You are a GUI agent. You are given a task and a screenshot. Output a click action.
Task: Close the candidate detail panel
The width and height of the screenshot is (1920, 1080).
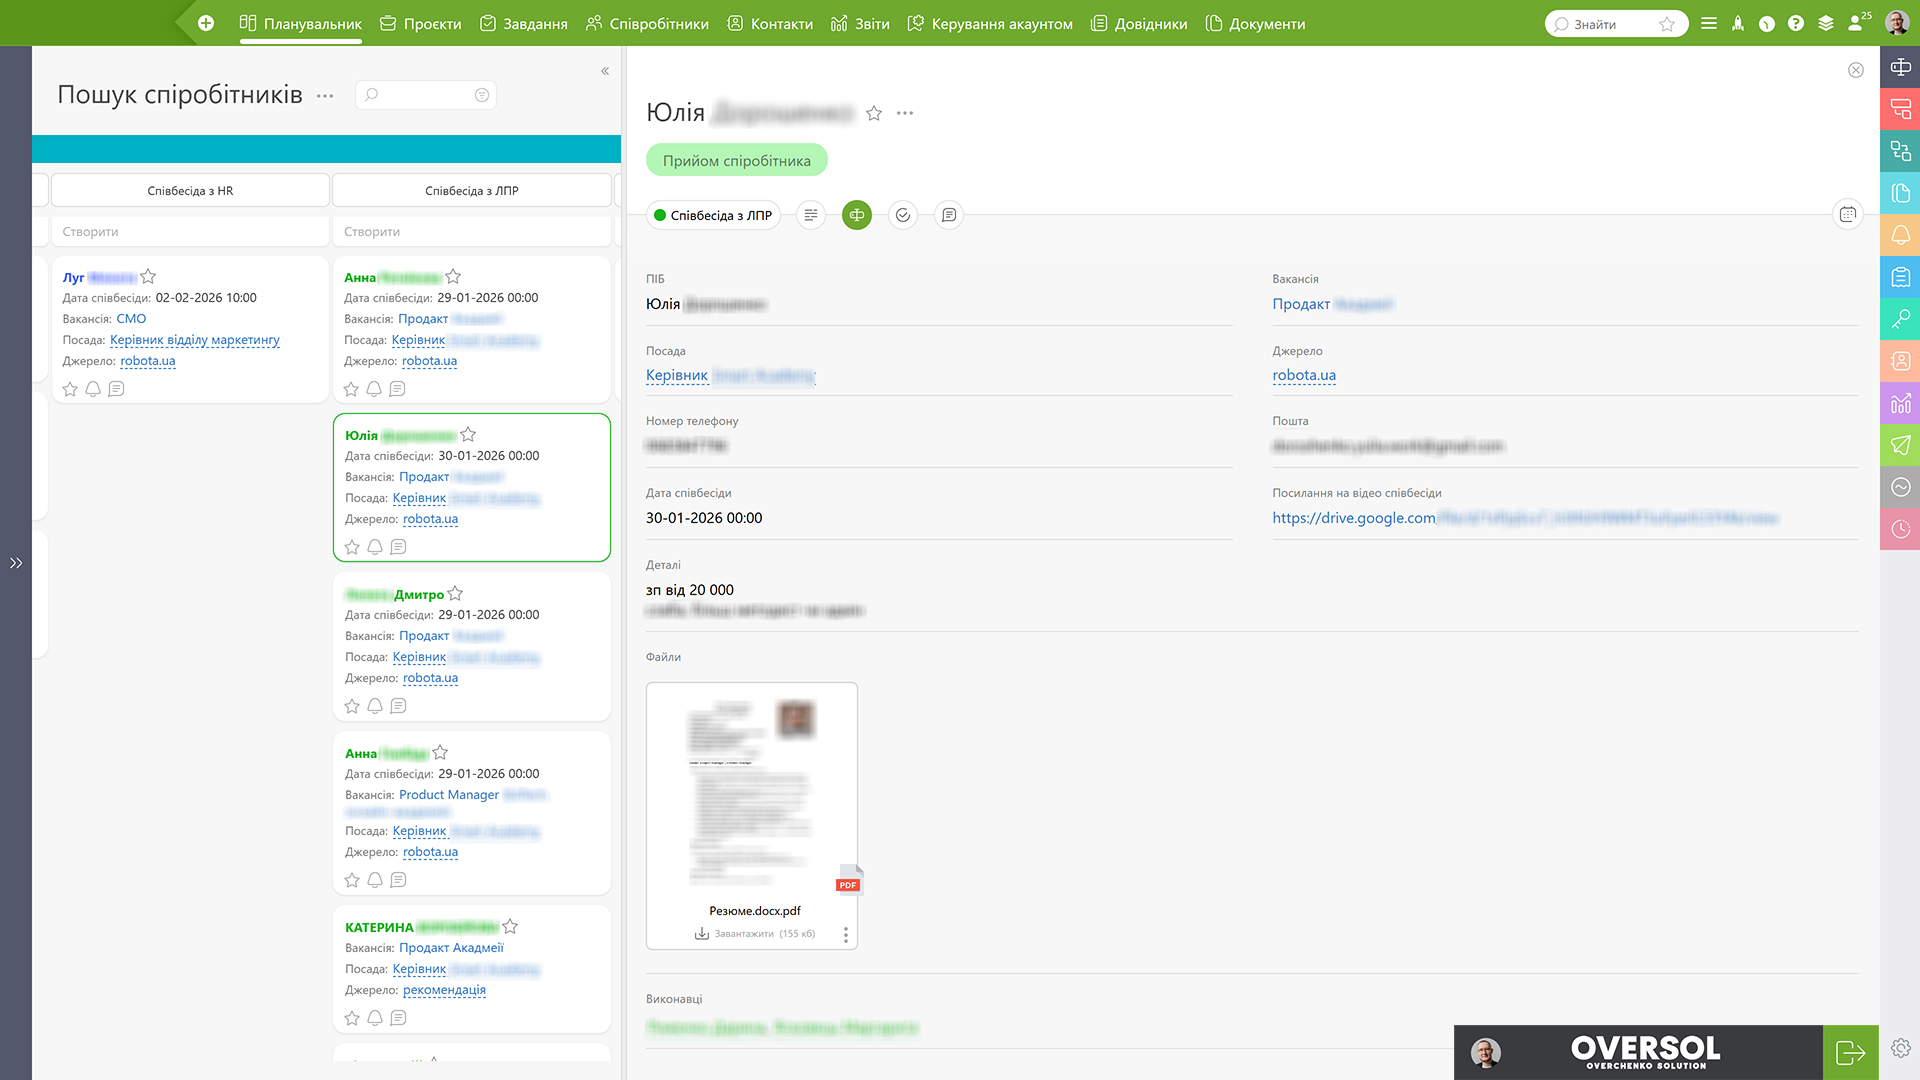point(1856,70)
